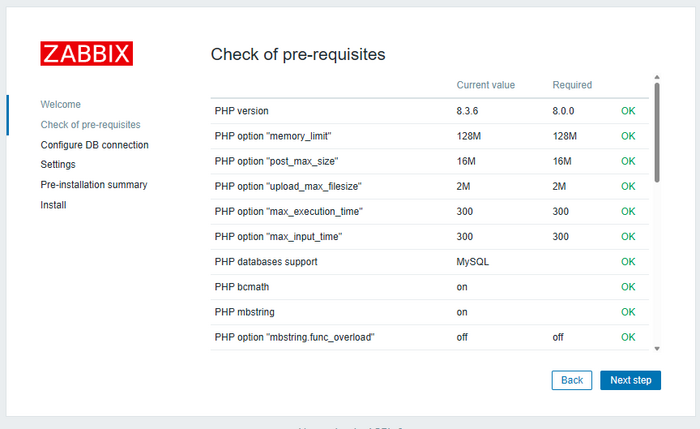Click the mbstring.func_overload OK status
This screenshot has height=429, width=700.
point(628,337)
